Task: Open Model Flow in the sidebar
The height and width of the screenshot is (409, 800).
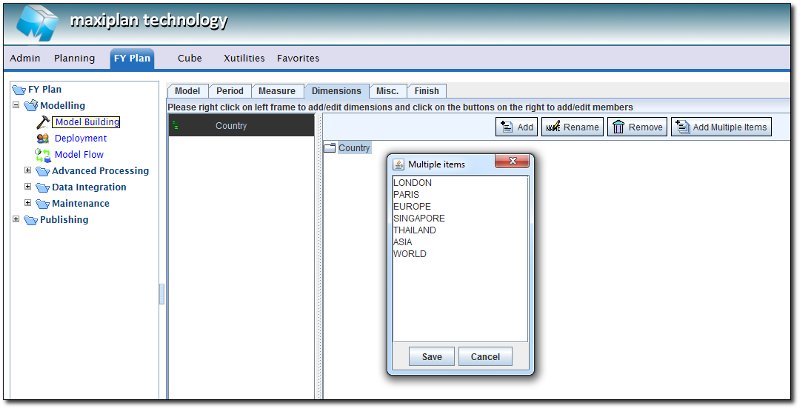Action: point(78,155)
